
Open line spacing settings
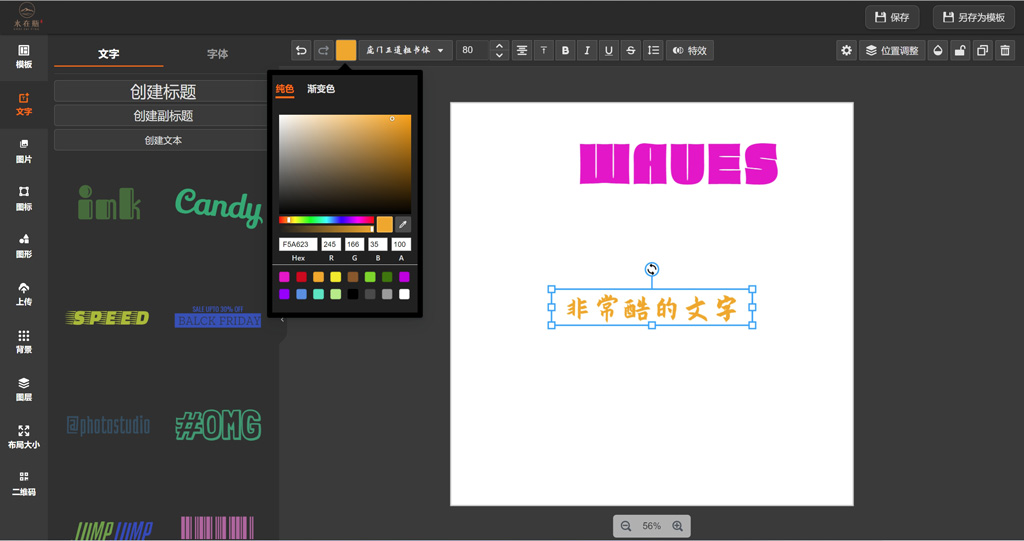coord(653,50)
